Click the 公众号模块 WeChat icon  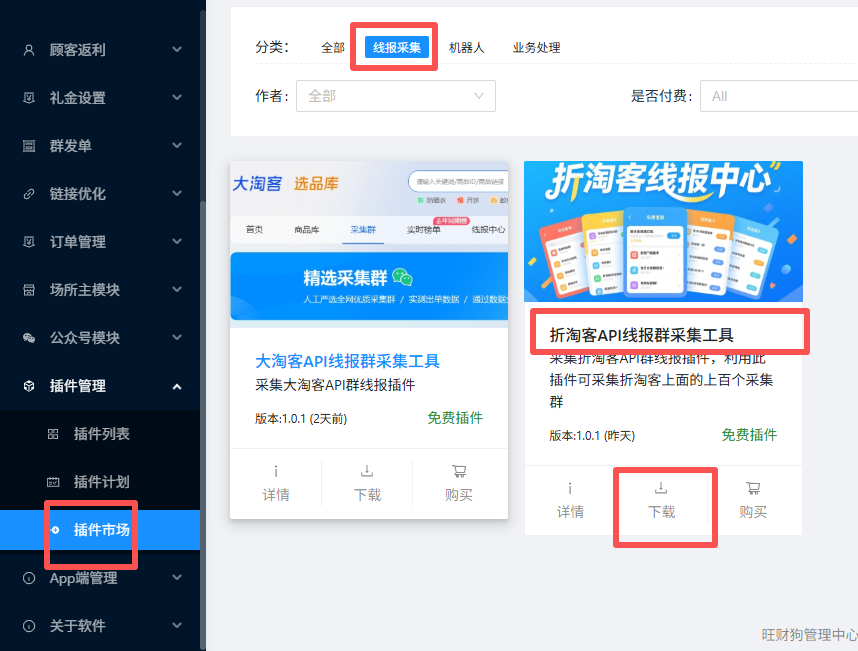29,338
